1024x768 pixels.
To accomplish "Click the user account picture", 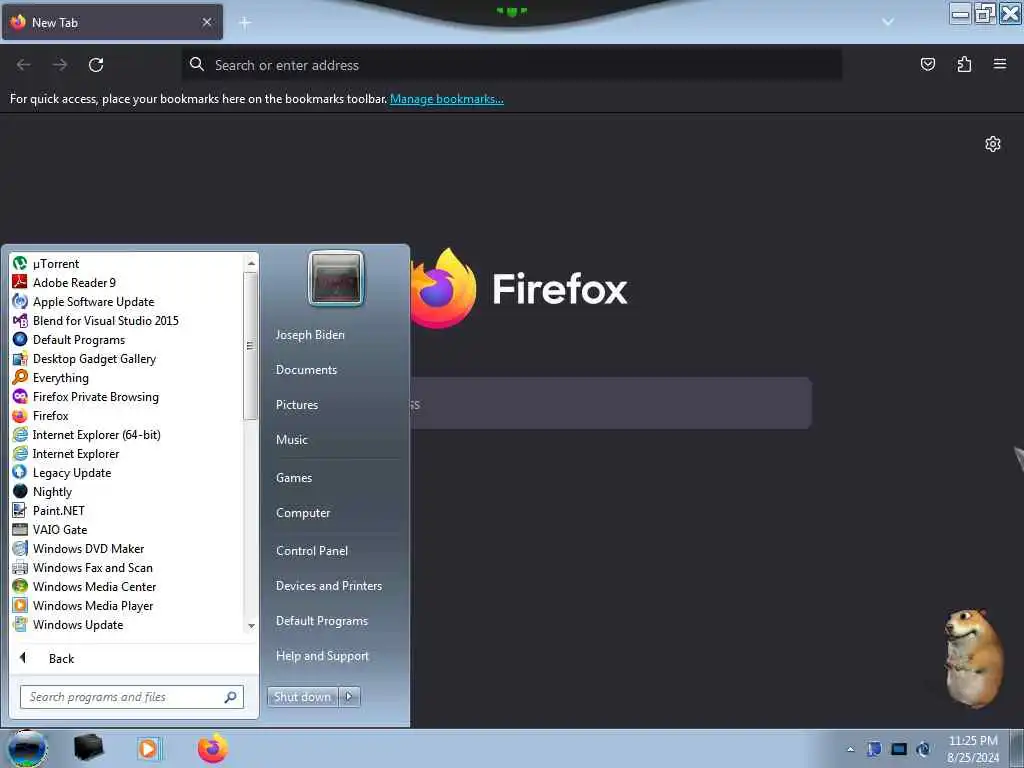I will point(336,278).
